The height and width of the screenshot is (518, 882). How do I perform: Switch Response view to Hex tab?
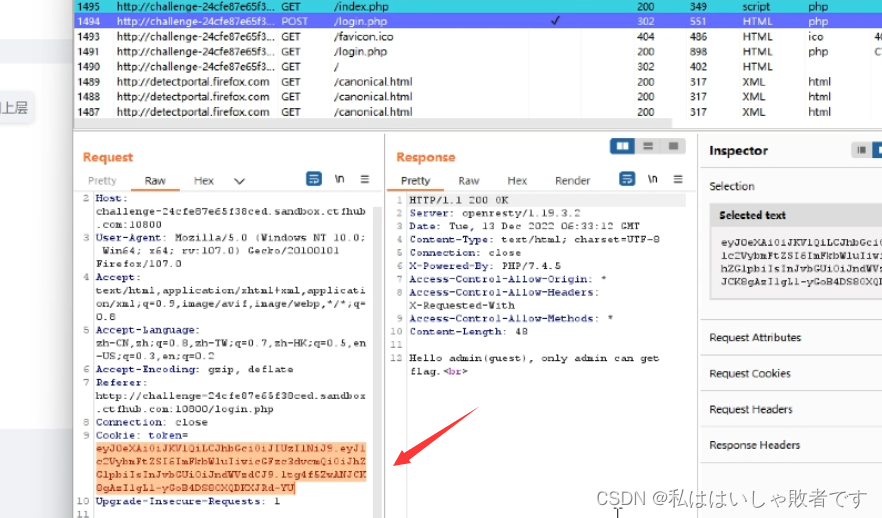click(x=517, y=181)
